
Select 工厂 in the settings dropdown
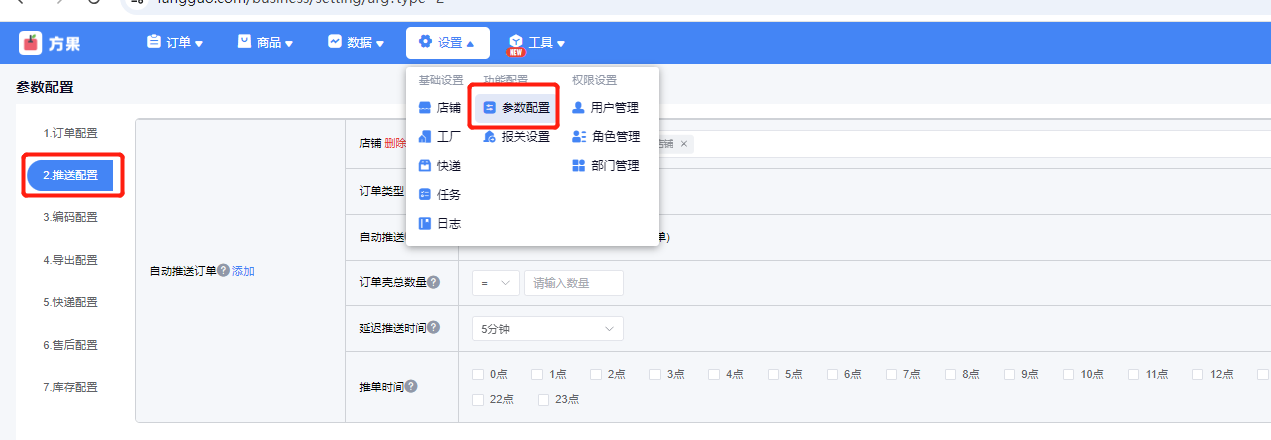pyautogui.click(x=439, y=137)
